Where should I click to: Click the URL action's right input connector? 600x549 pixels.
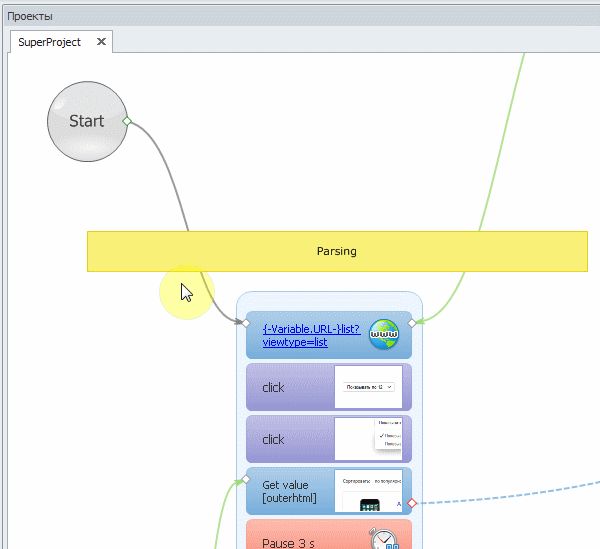click(x=412, y=323)
